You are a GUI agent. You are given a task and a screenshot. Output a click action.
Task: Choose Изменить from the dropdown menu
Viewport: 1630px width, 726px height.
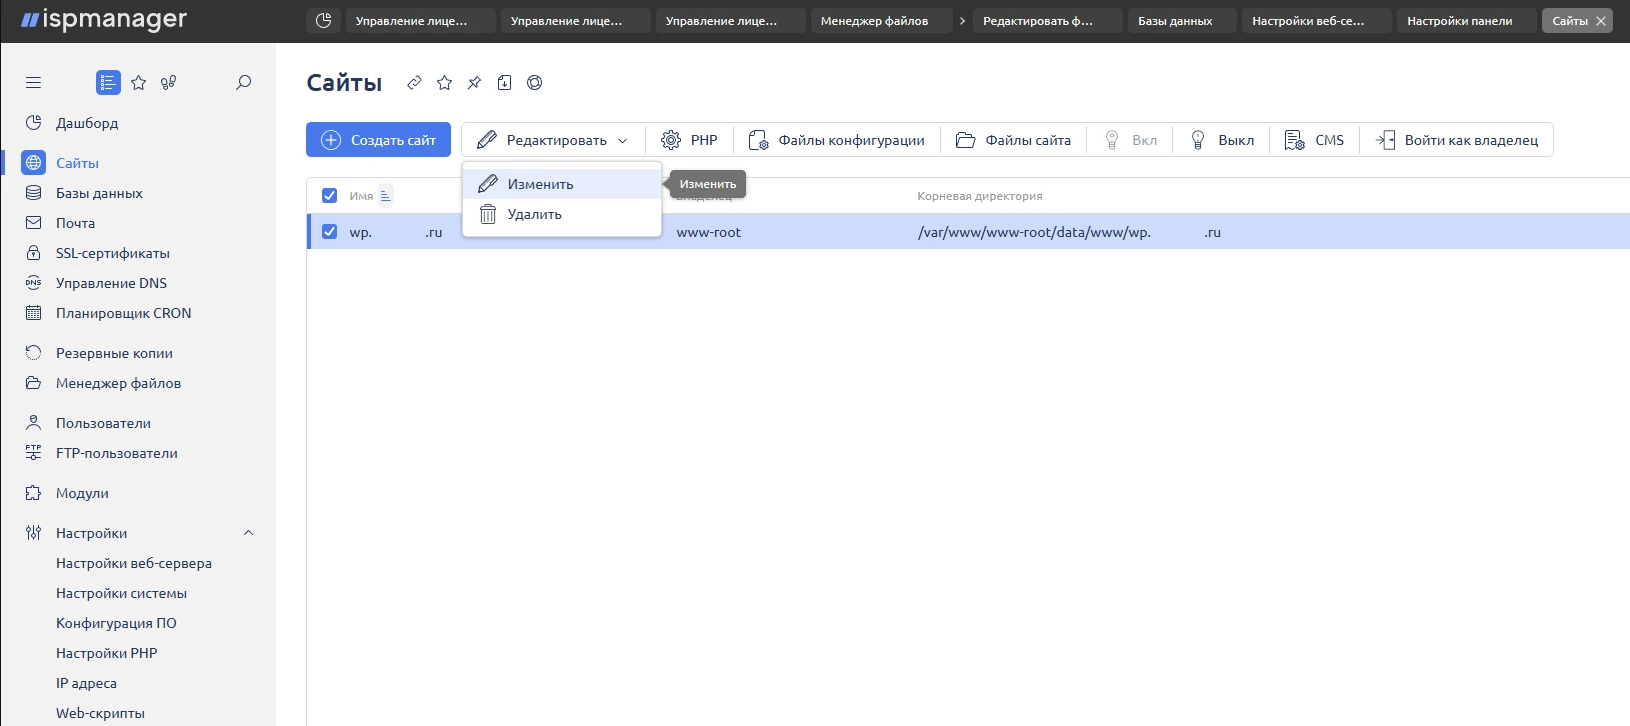tap(540, 184)
